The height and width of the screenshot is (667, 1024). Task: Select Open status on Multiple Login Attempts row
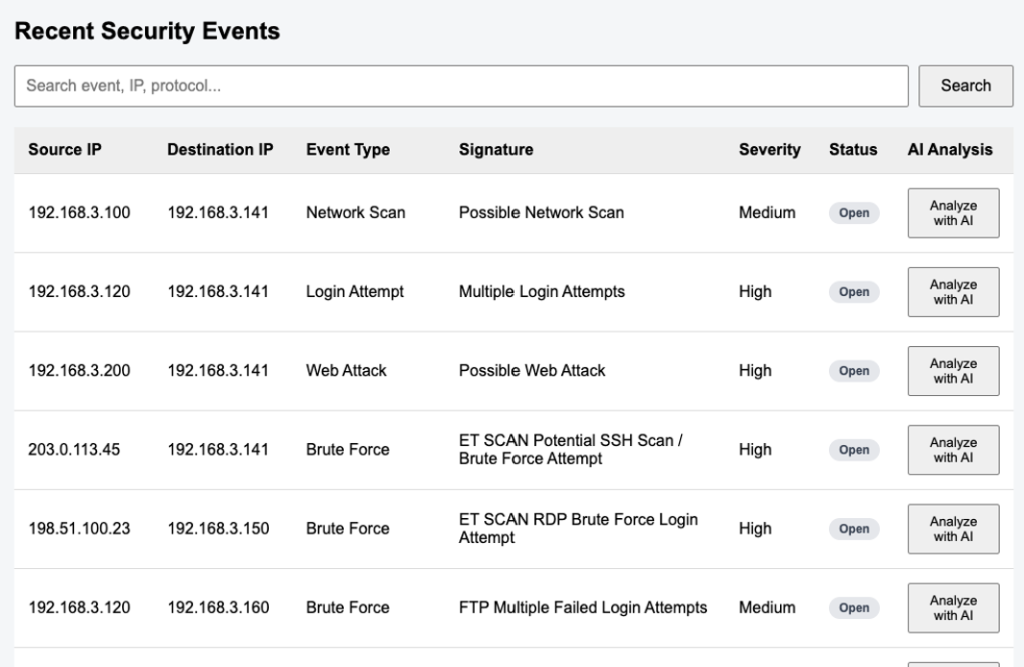coord(854,292)
